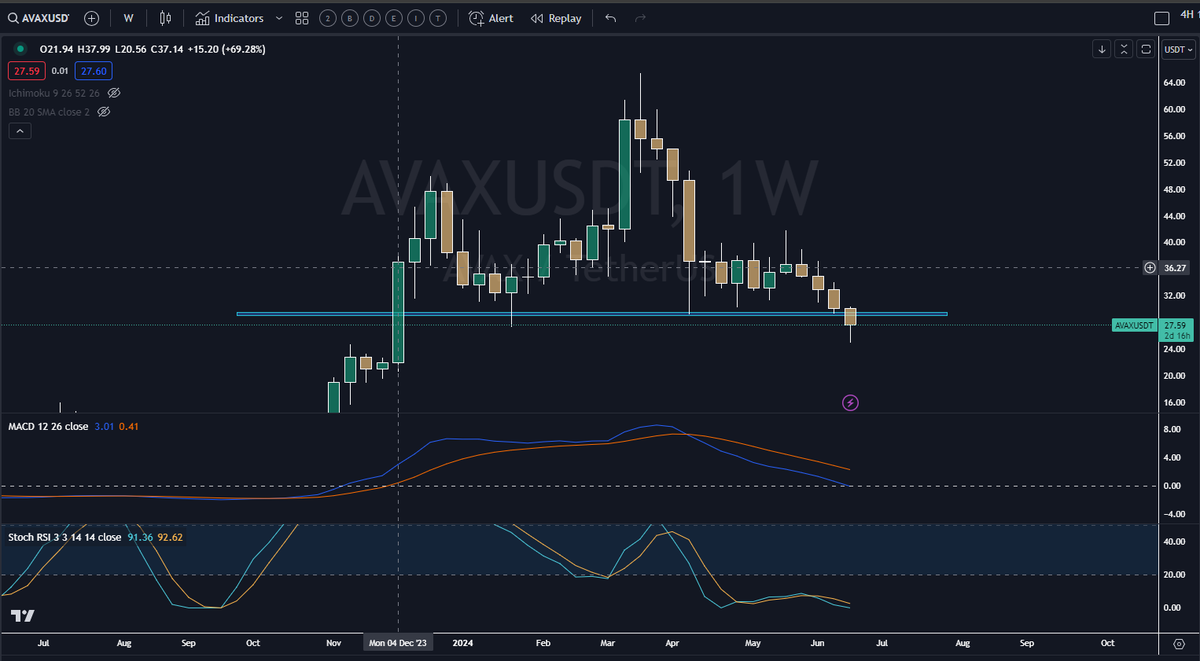Click the Mon 04 Dec '23 date label
Screen dimensions: 1200x661
pyautogui.click(x=399, y=643)
